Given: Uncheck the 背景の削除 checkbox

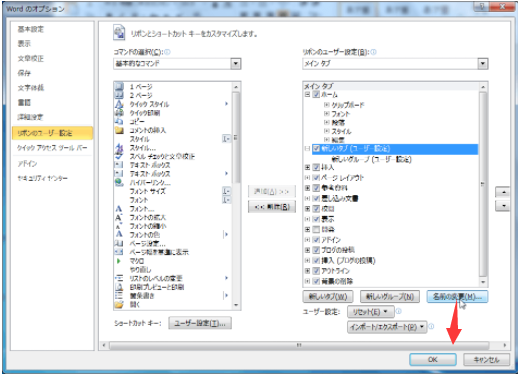Looking at the screenshot, I should pyautogui.click(x=316, y=281).
